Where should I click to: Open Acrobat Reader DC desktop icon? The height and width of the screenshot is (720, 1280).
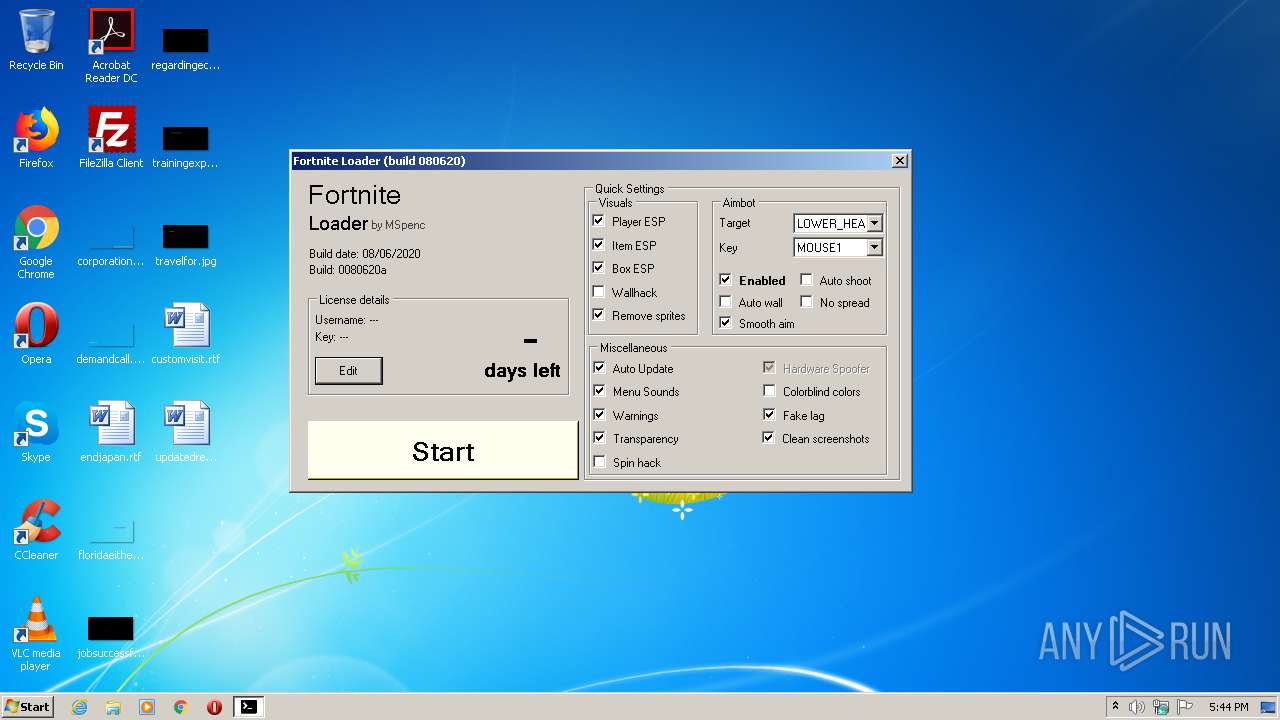(111, 45)
